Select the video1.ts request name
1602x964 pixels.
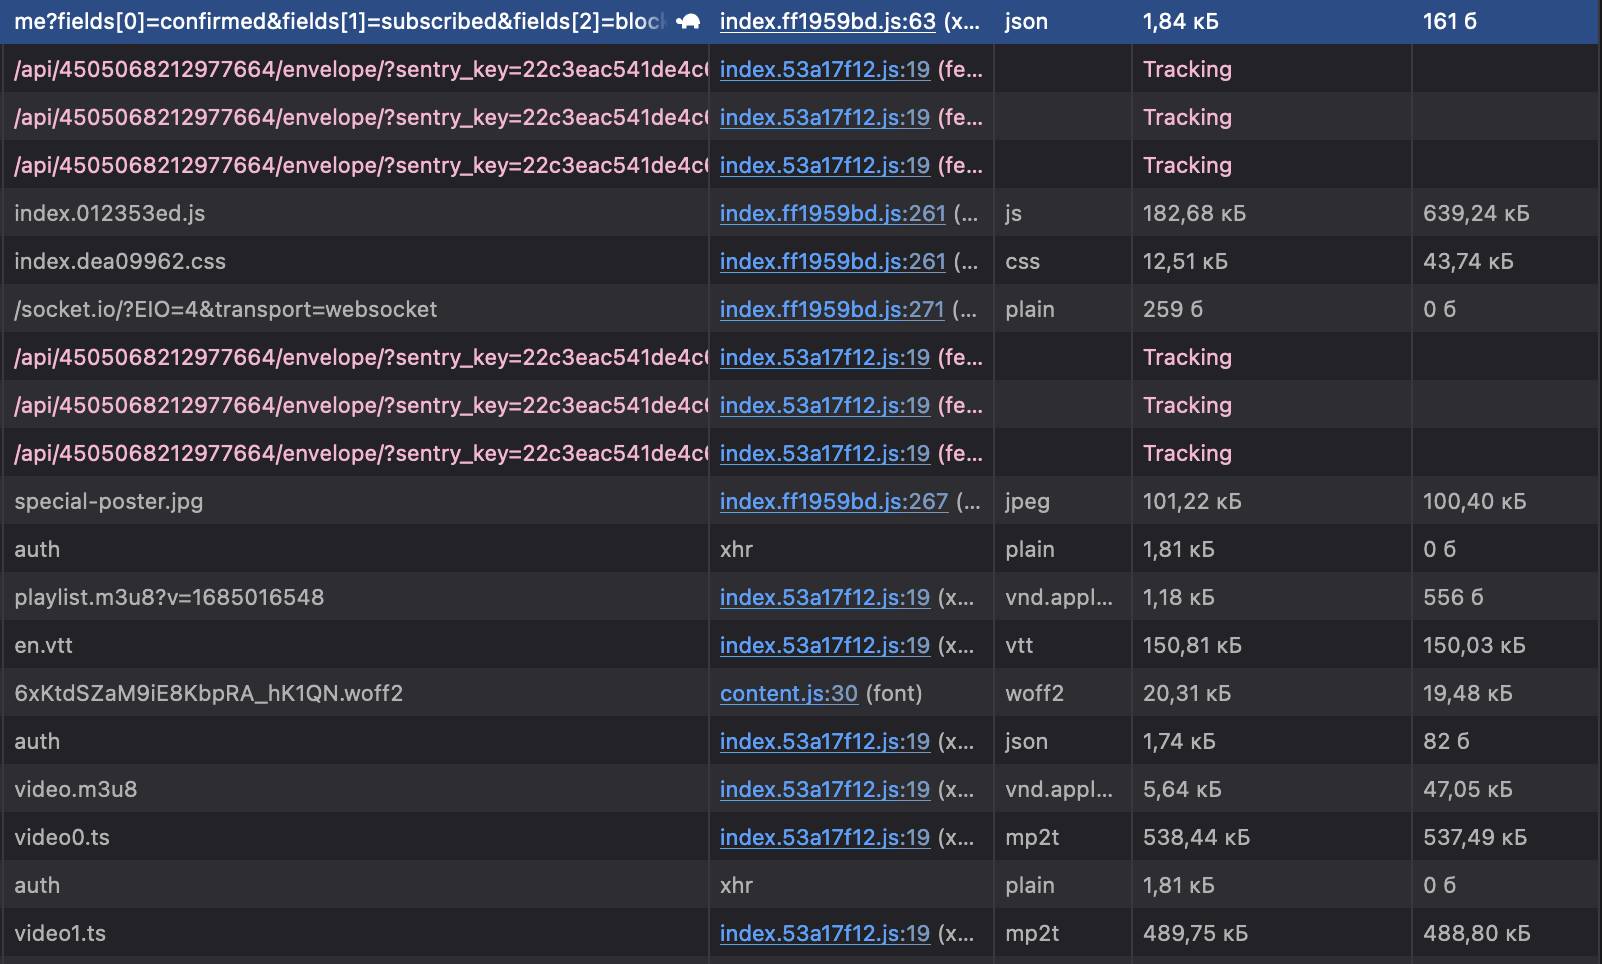60,933
